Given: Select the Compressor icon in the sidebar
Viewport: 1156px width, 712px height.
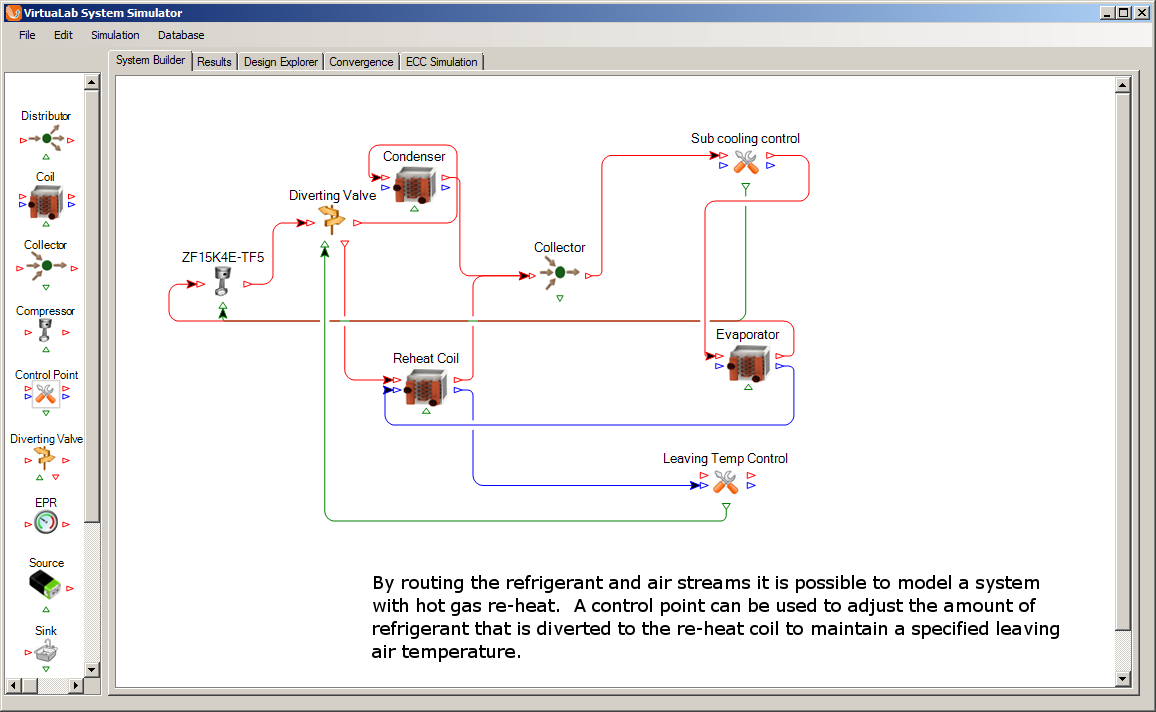Looking at the screenshot, I should pos(46,330).
